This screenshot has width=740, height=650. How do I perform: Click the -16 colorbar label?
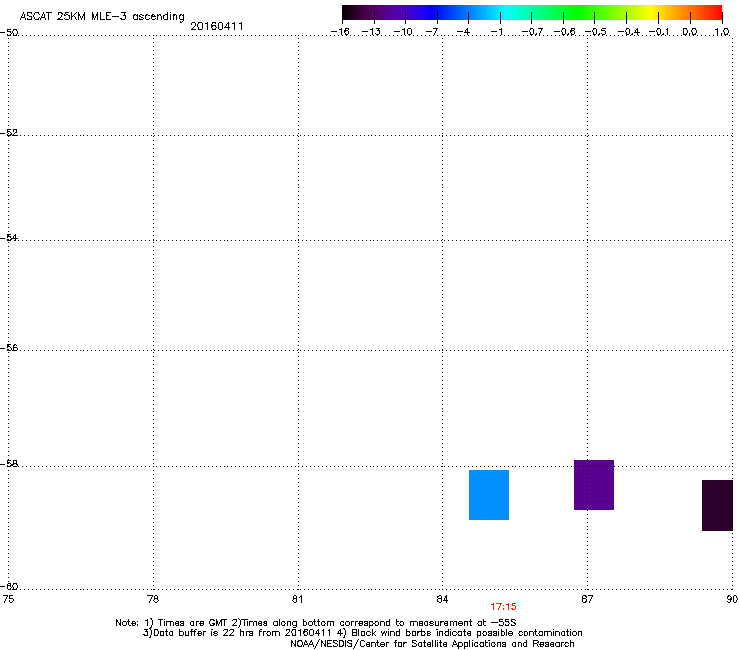(x=340, y=32)
